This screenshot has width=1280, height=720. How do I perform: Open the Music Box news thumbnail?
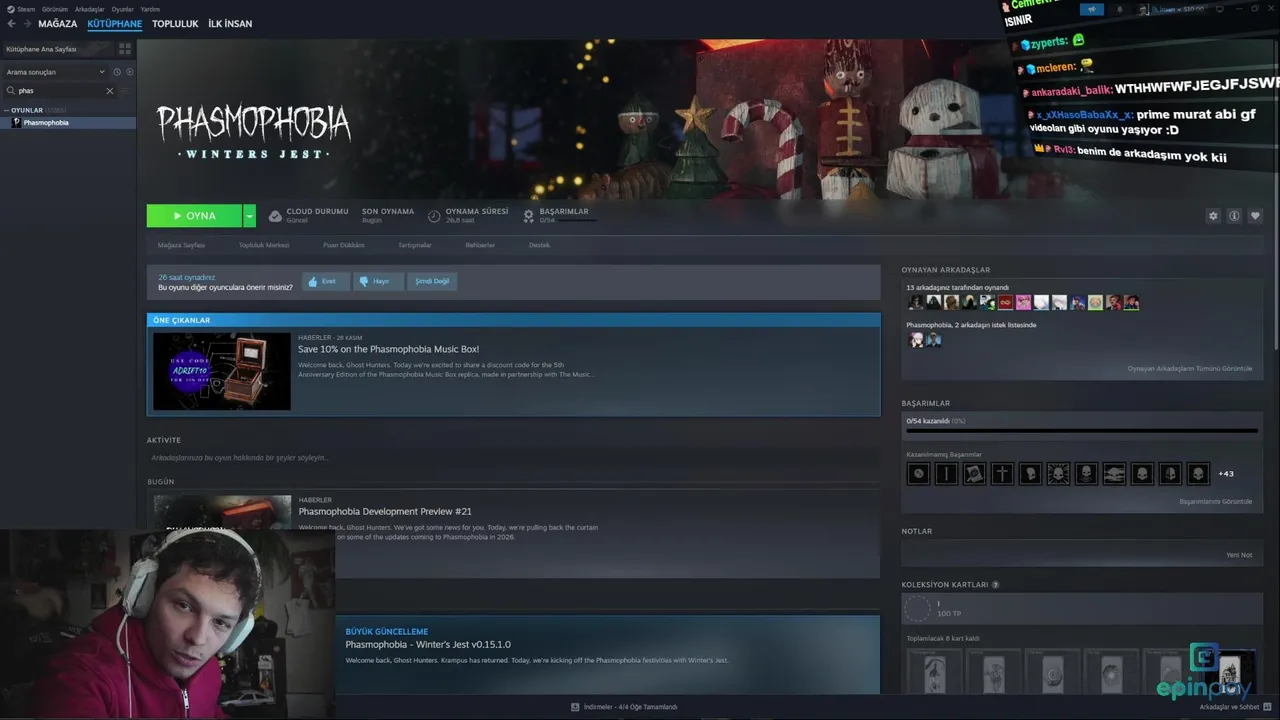tap(222, 371)
